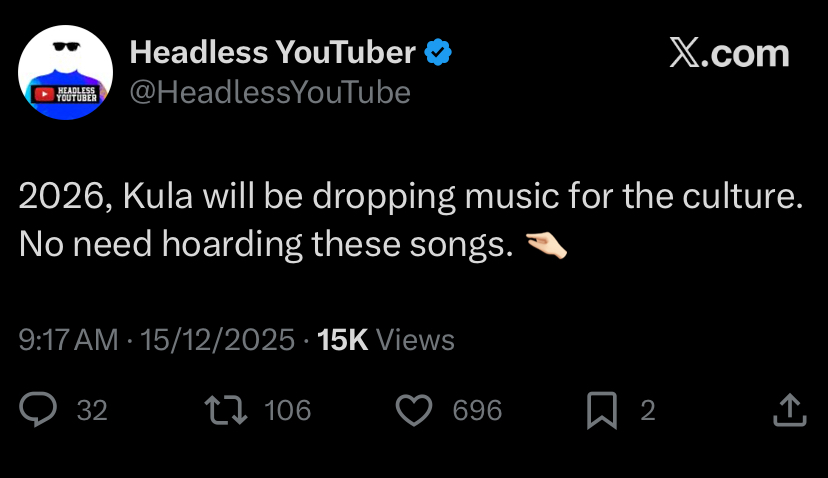Click the 32 replies count

(x=92, y=410)
